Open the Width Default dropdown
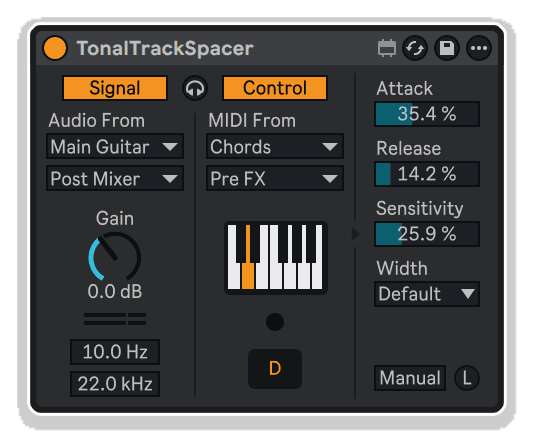 (427, 294)
